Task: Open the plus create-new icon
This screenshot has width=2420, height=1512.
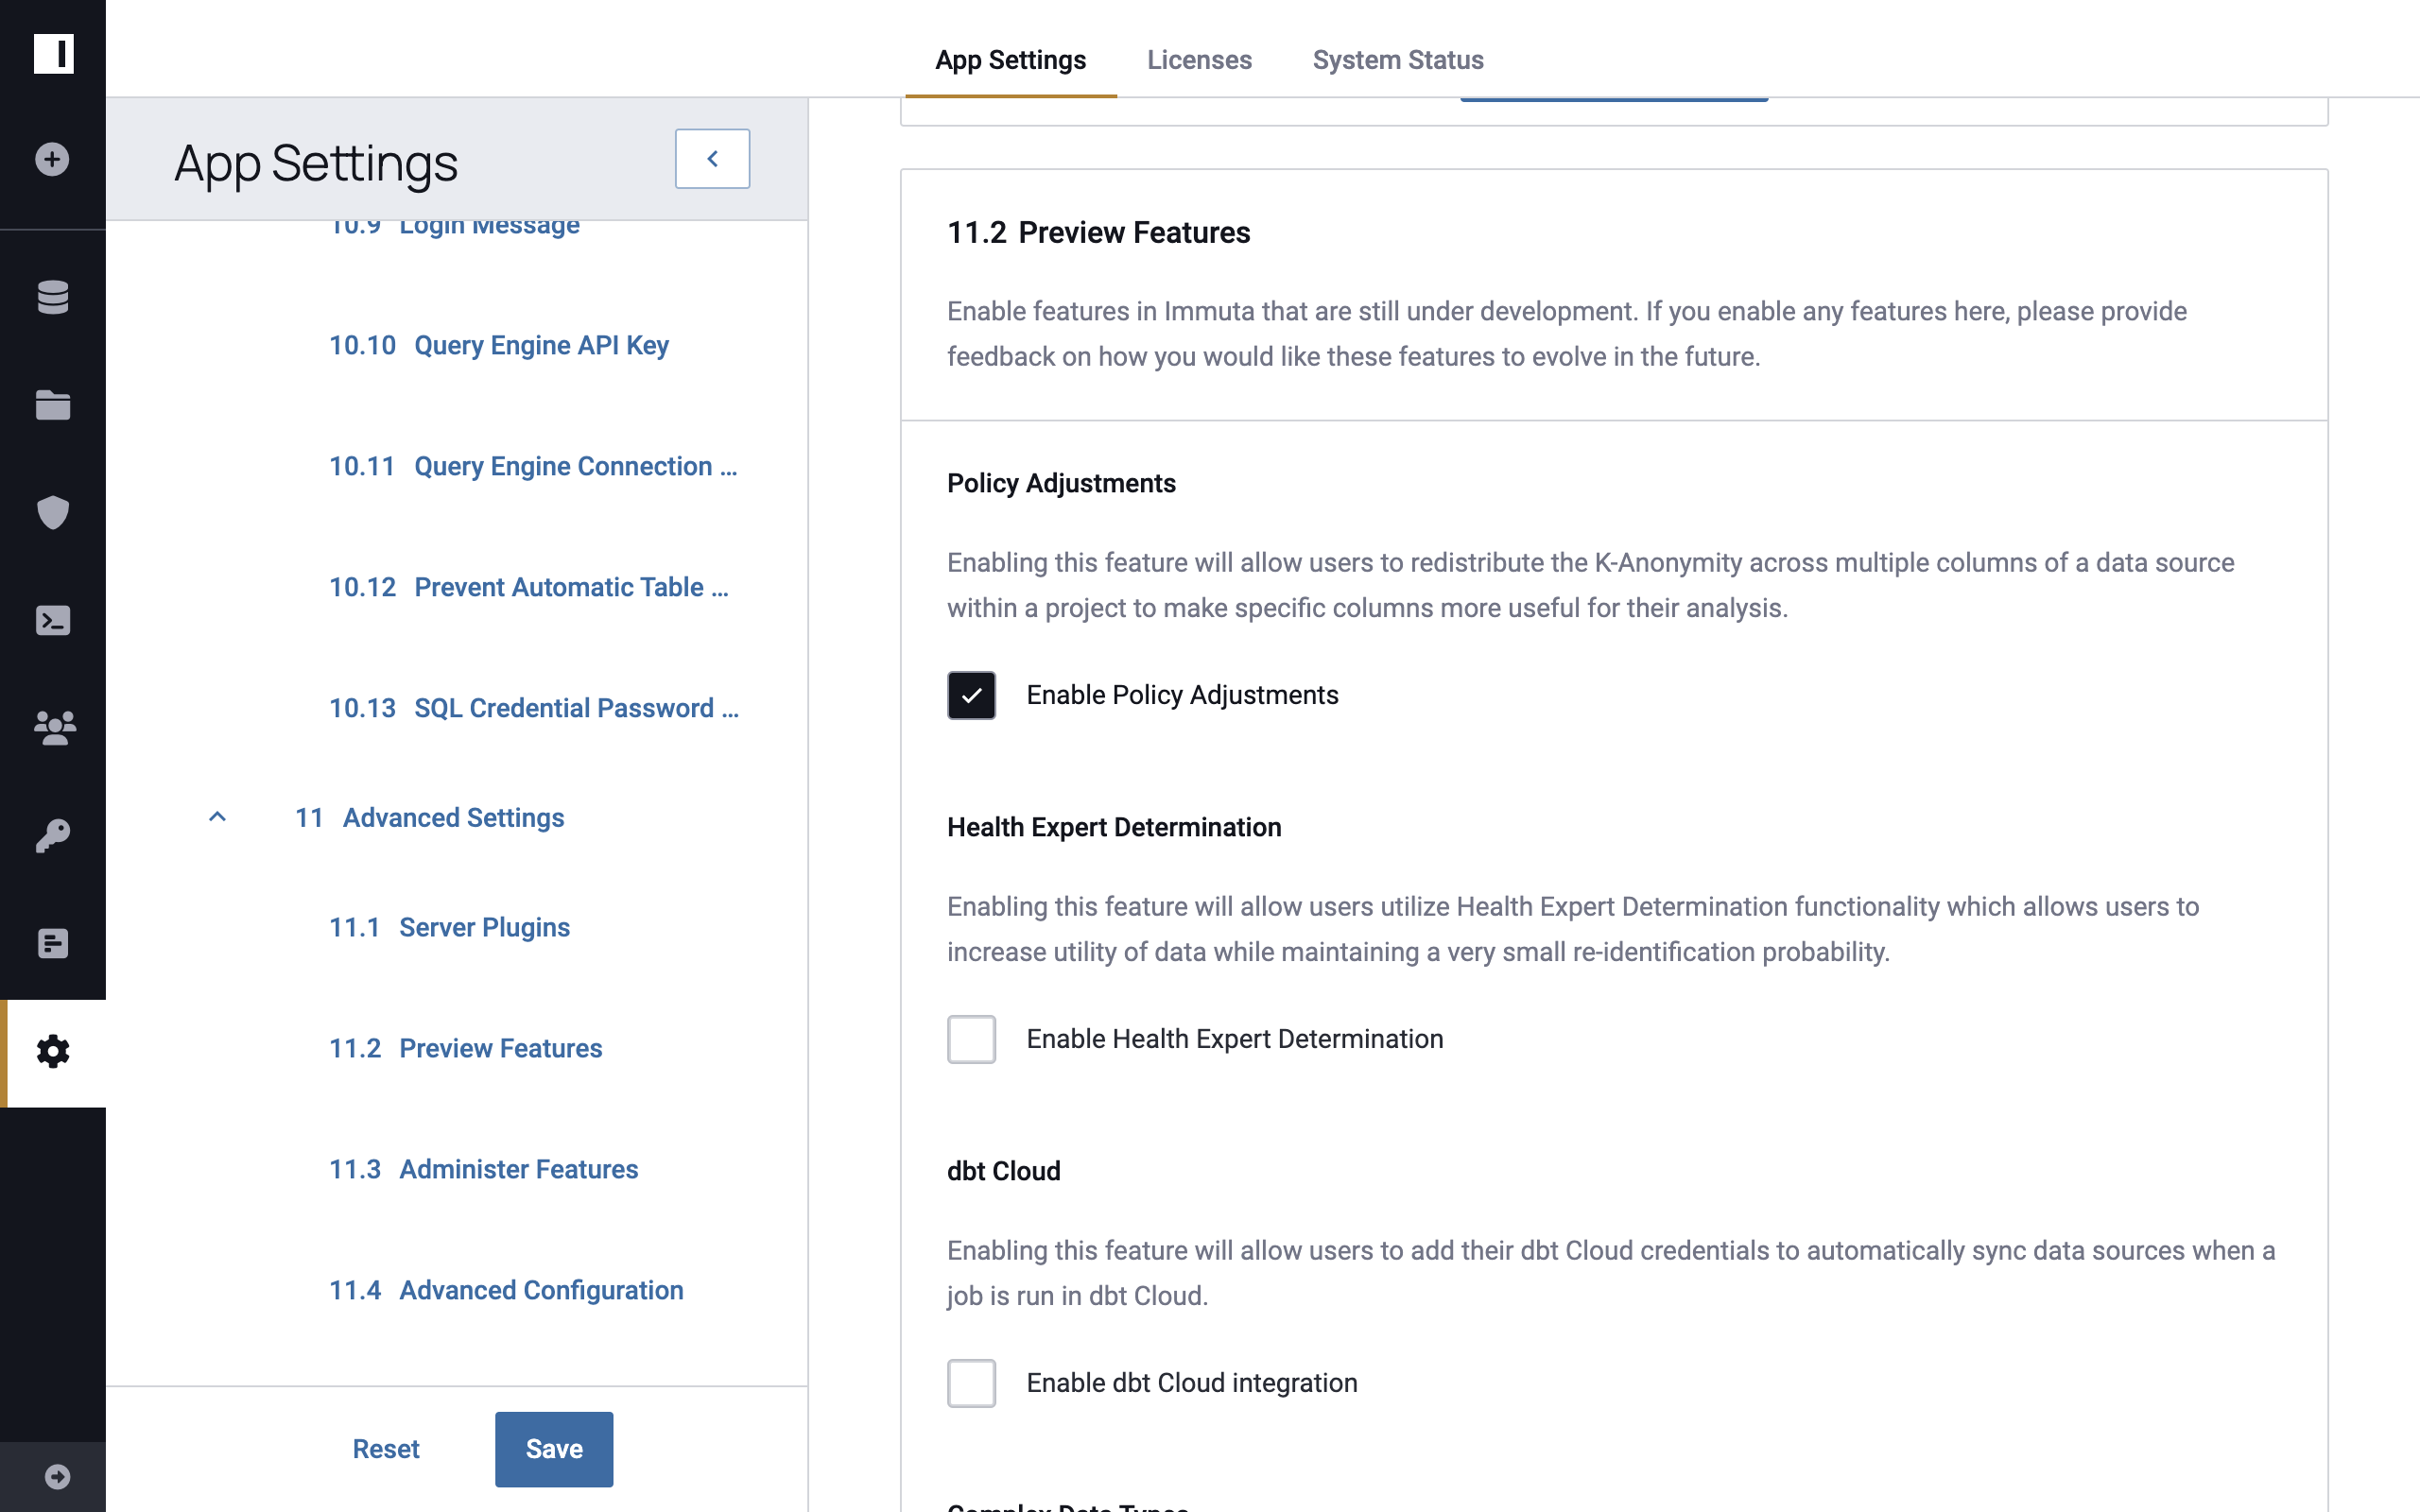Action: (x=52, y=159)
